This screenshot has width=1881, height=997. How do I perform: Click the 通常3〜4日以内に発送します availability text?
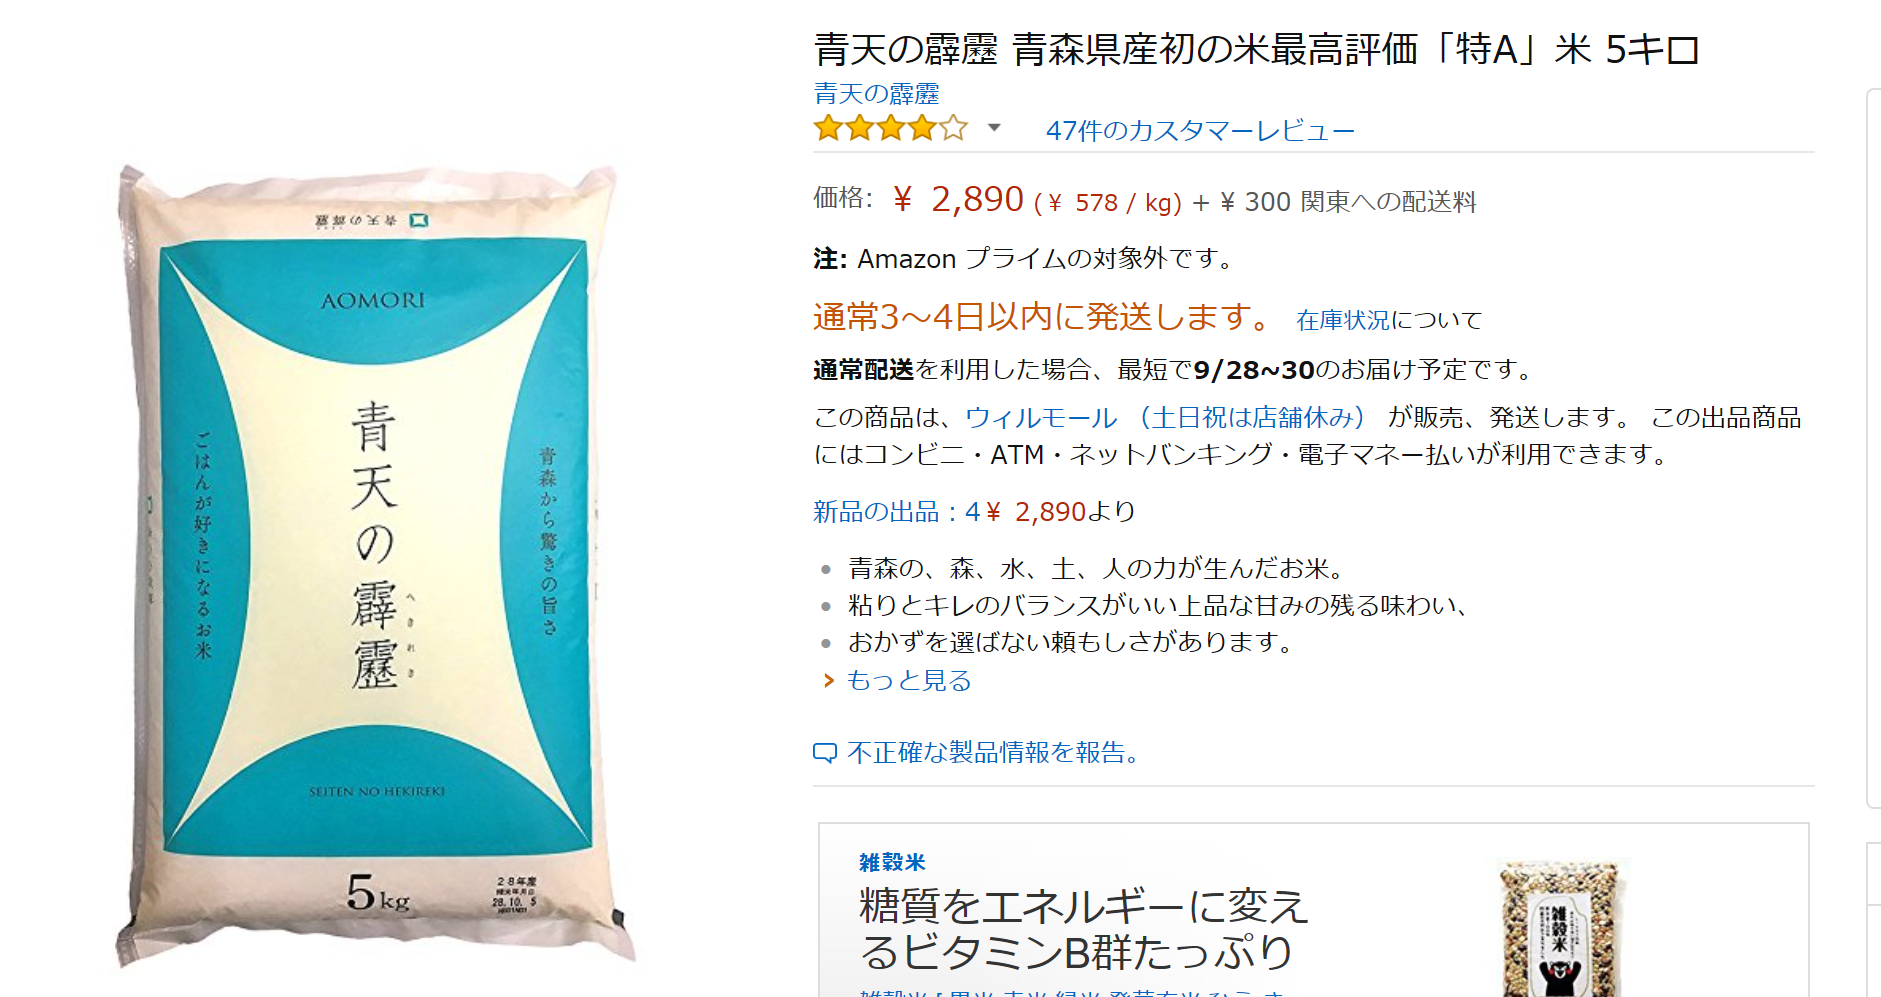tap(1043, 317)
